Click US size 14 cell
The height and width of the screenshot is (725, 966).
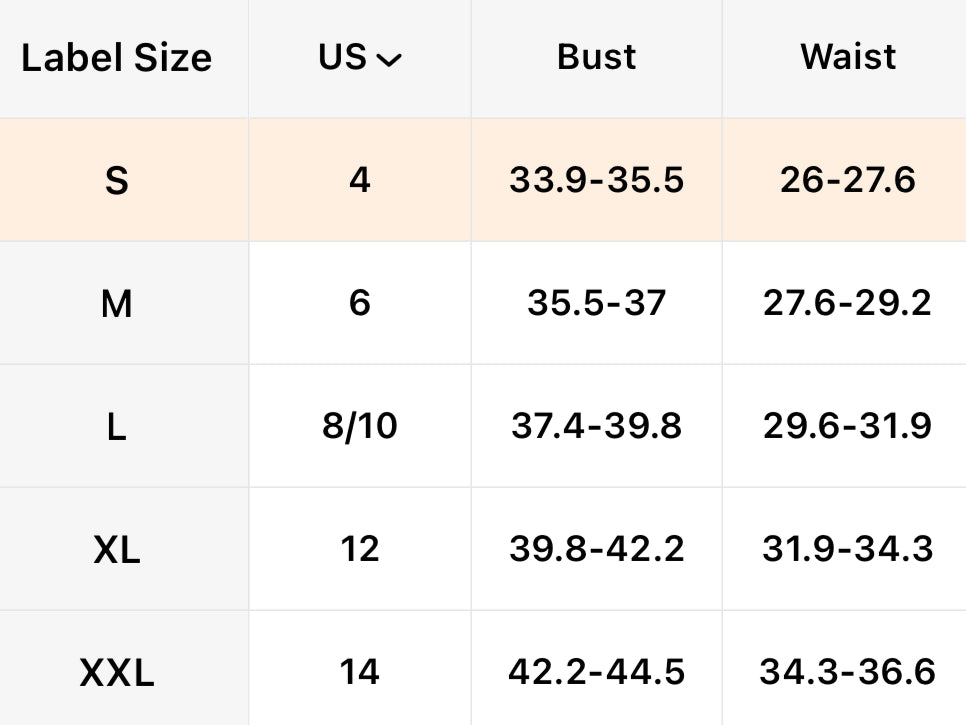point(360,673)
